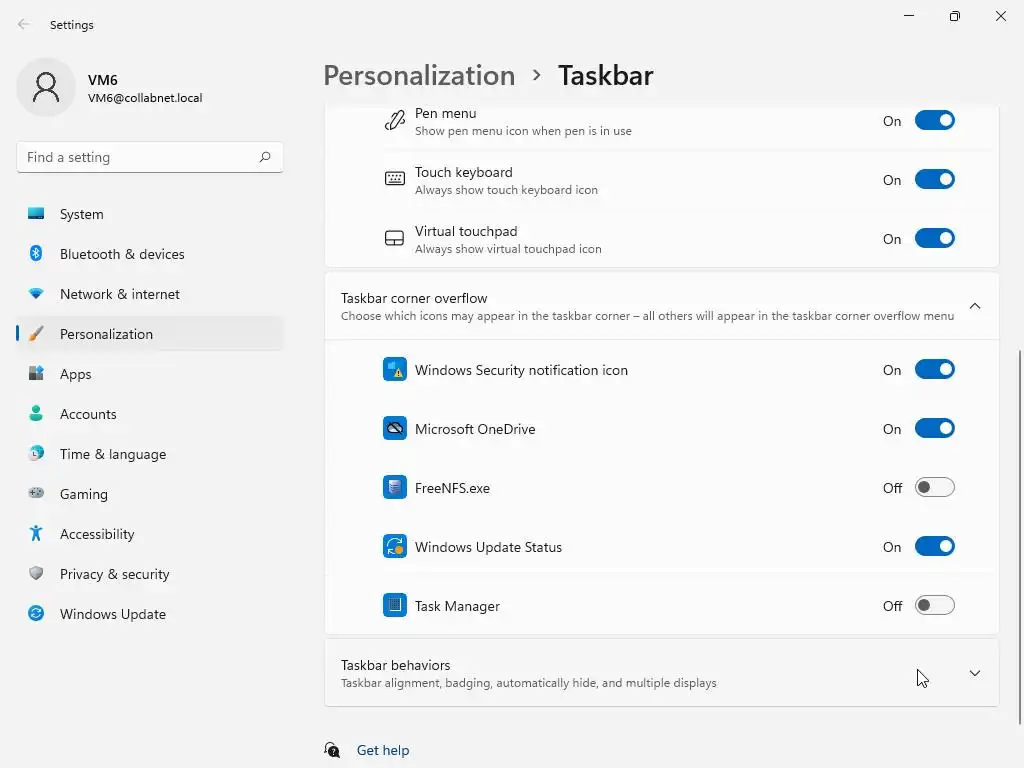Navigate back to Personalization breadcrumb
Screen dimensions: 1024x768
419,76
